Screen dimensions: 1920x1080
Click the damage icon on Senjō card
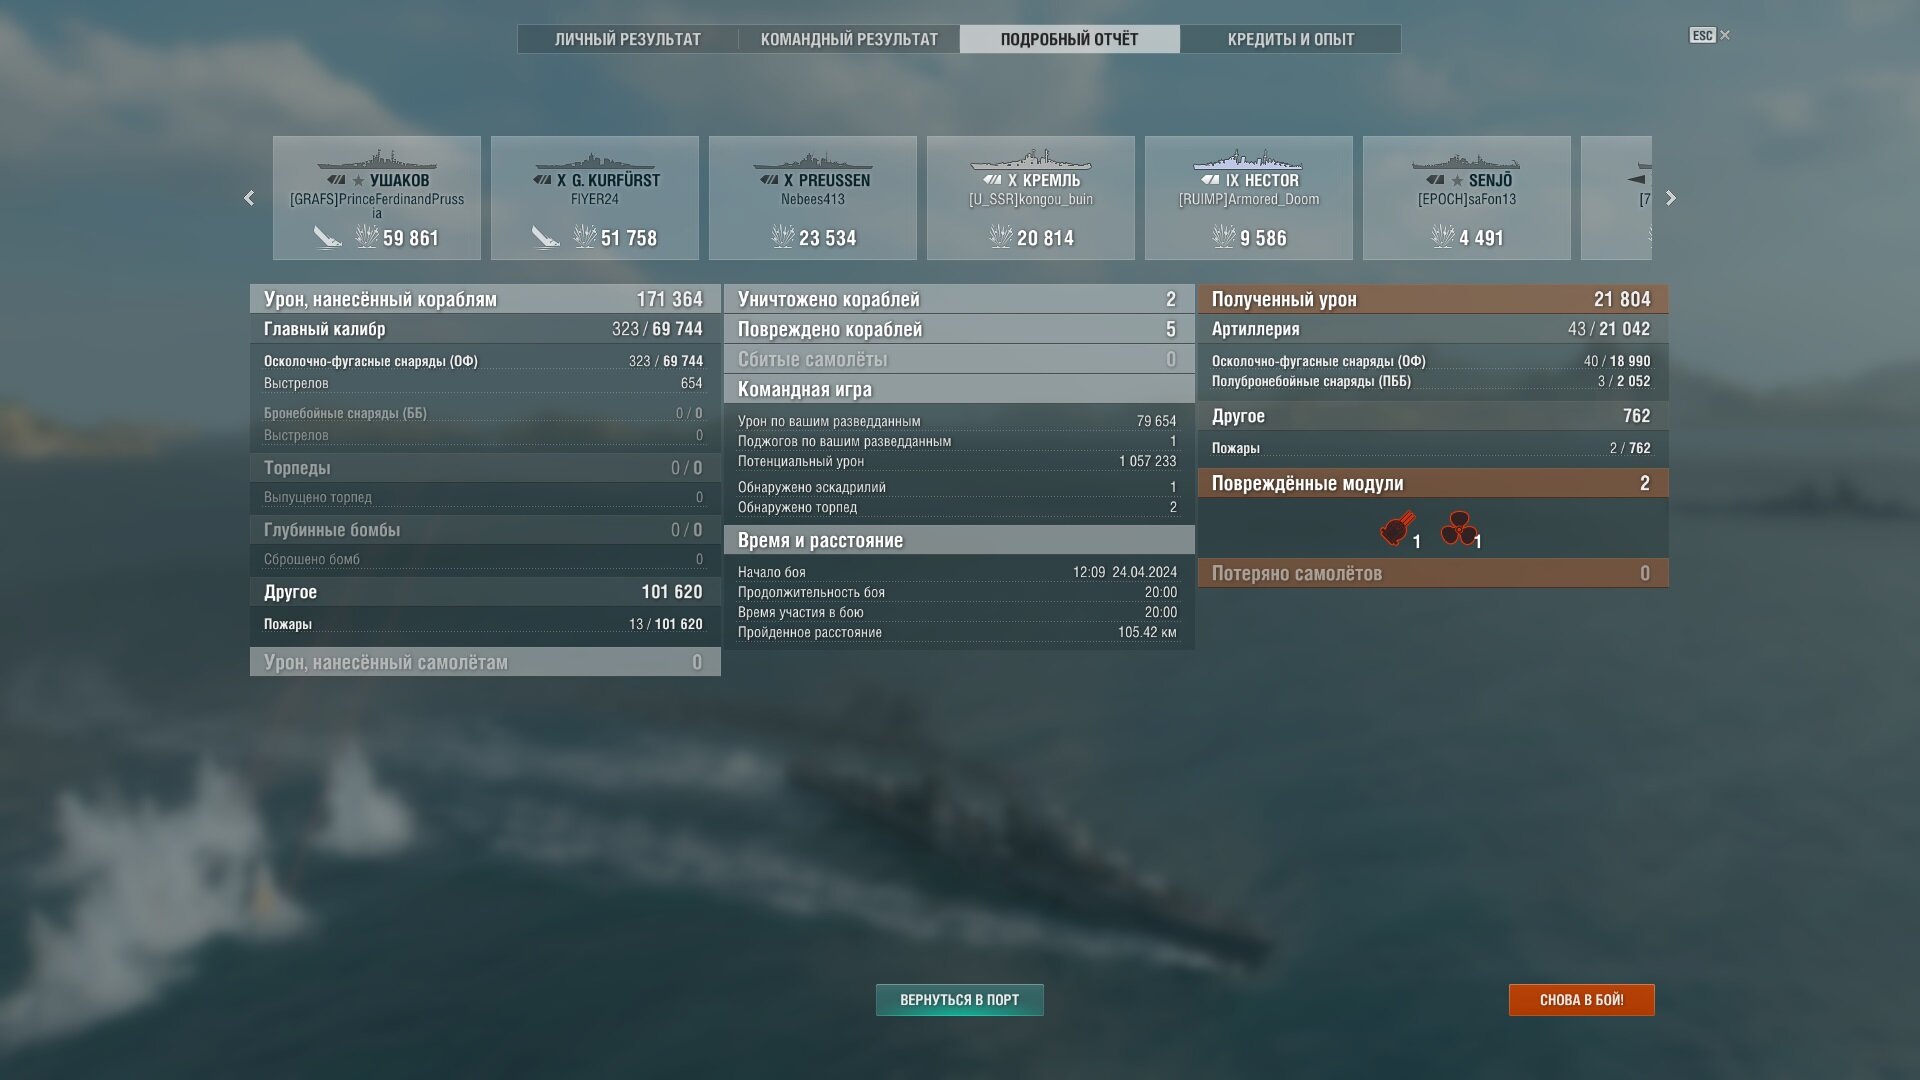(1442, 237)
